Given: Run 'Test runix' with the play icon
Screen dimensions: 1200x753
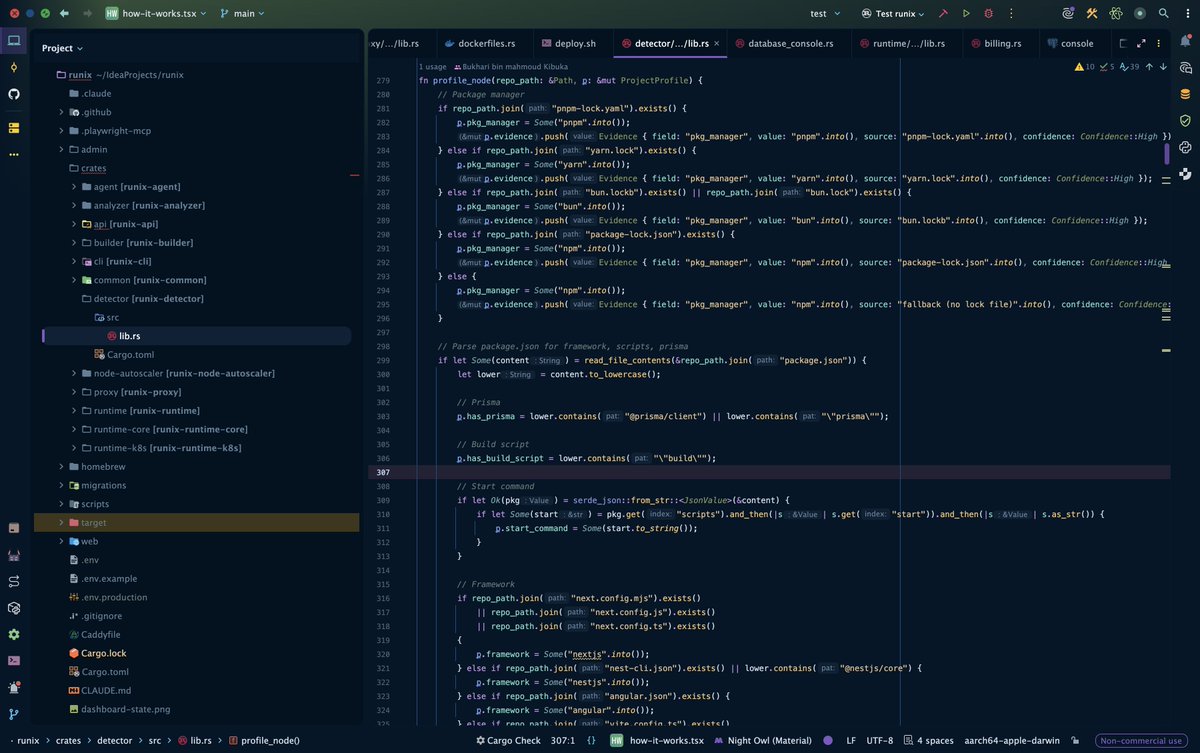Looking at the screenshot, I should [966, 14].
